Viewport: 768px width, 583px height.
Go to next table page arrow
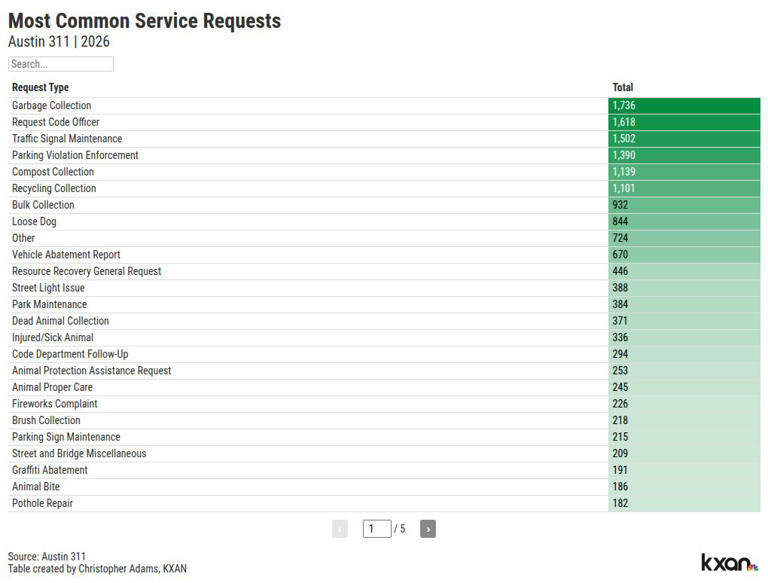[428, 529]
